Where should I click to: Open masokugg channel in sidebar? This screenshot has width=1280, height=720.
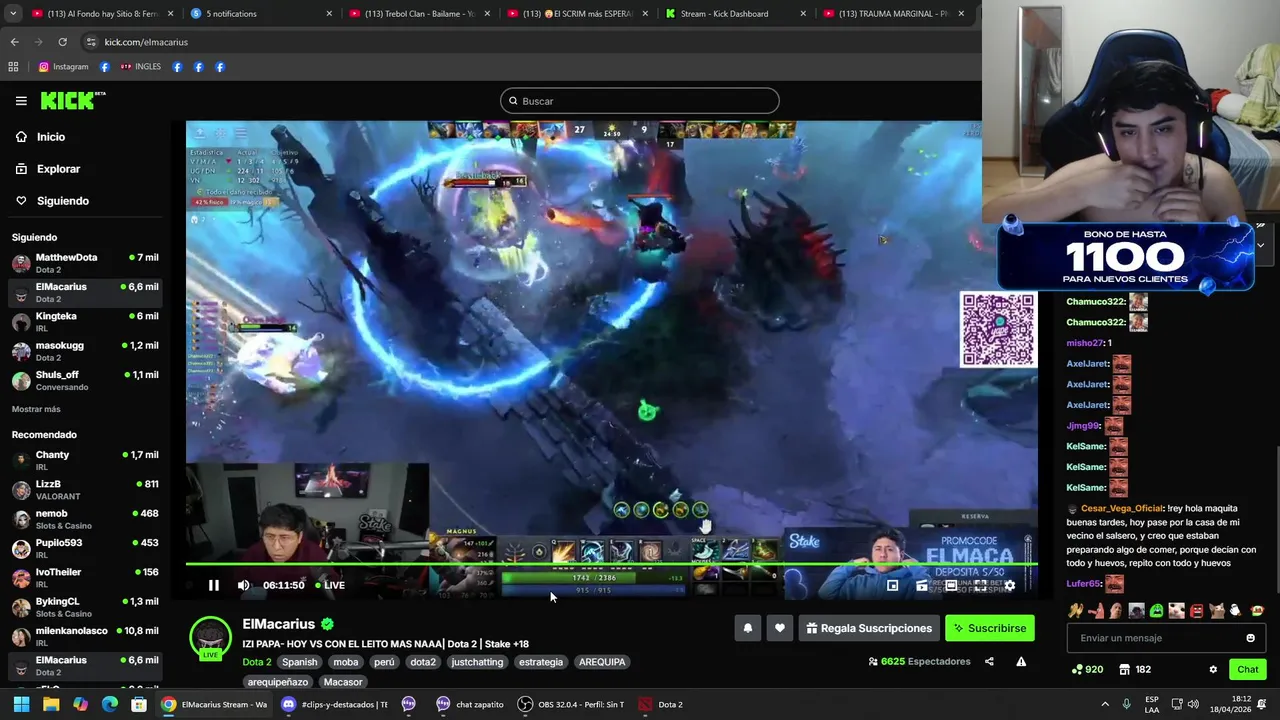click(84, 351)
